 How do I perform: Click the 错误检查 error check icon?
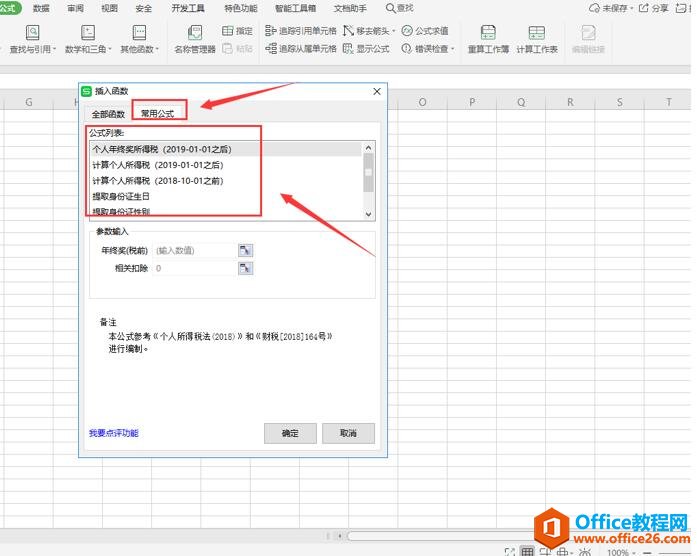[x=406, y=48]
